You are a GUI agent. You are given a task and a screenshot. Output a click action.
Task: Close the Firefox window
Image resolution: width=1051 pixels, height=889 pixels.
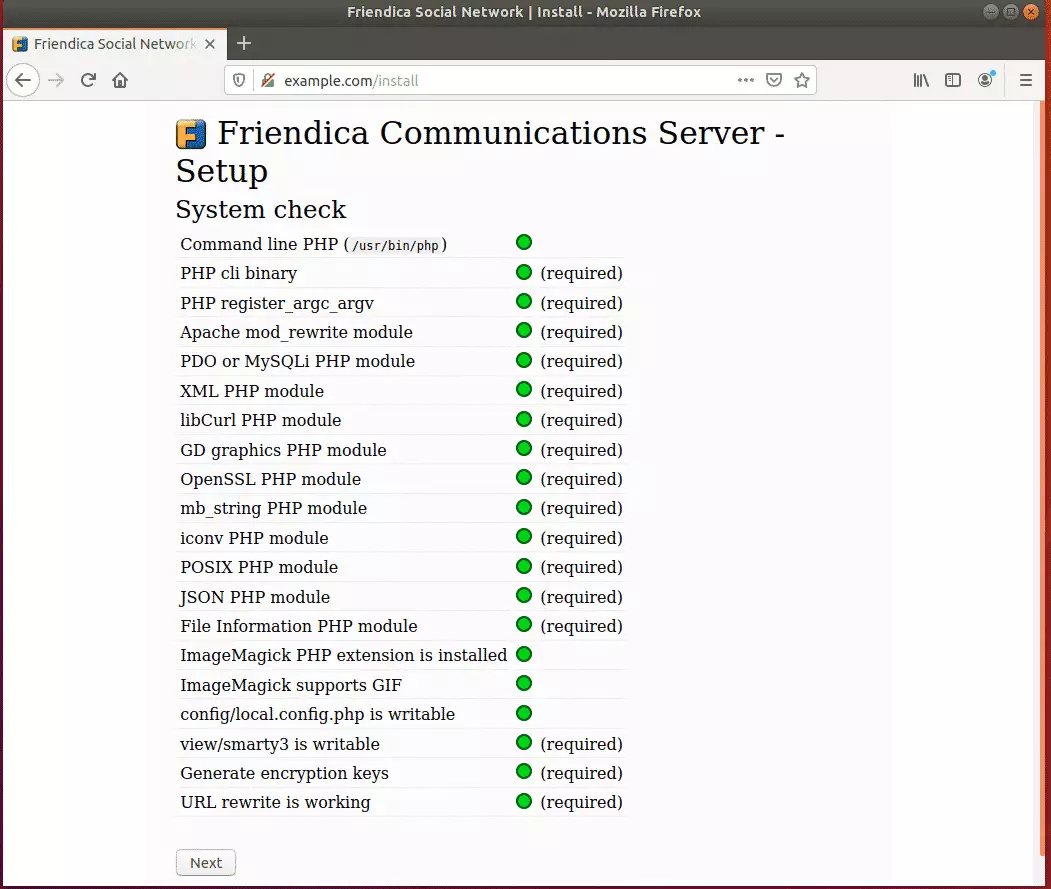(1031, 11)
